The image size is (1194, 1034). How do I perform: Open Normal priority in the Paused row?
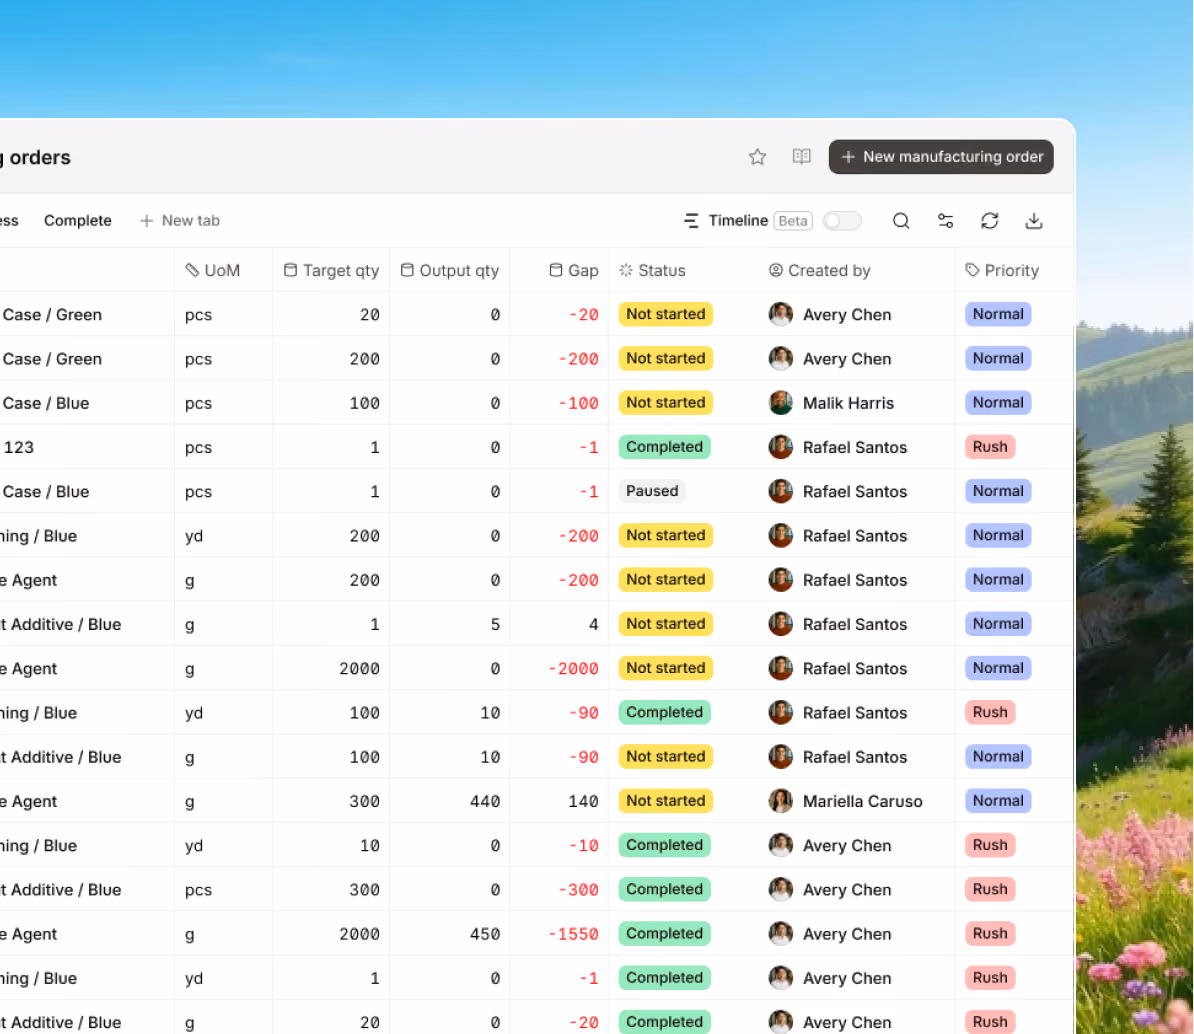coord(998,491)
